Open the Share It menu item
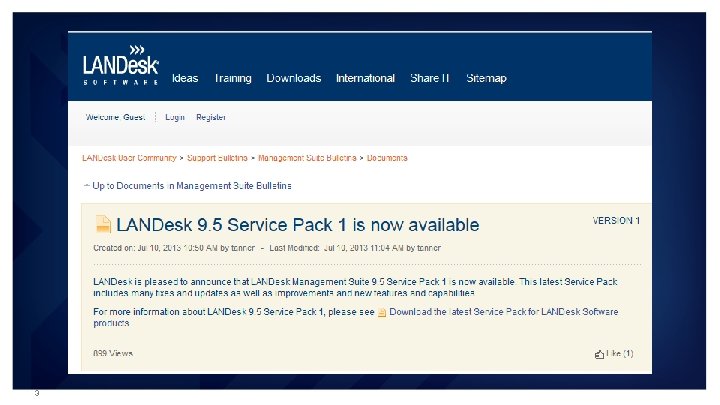Screen dimensions: 720x405 tap(430, 78)
